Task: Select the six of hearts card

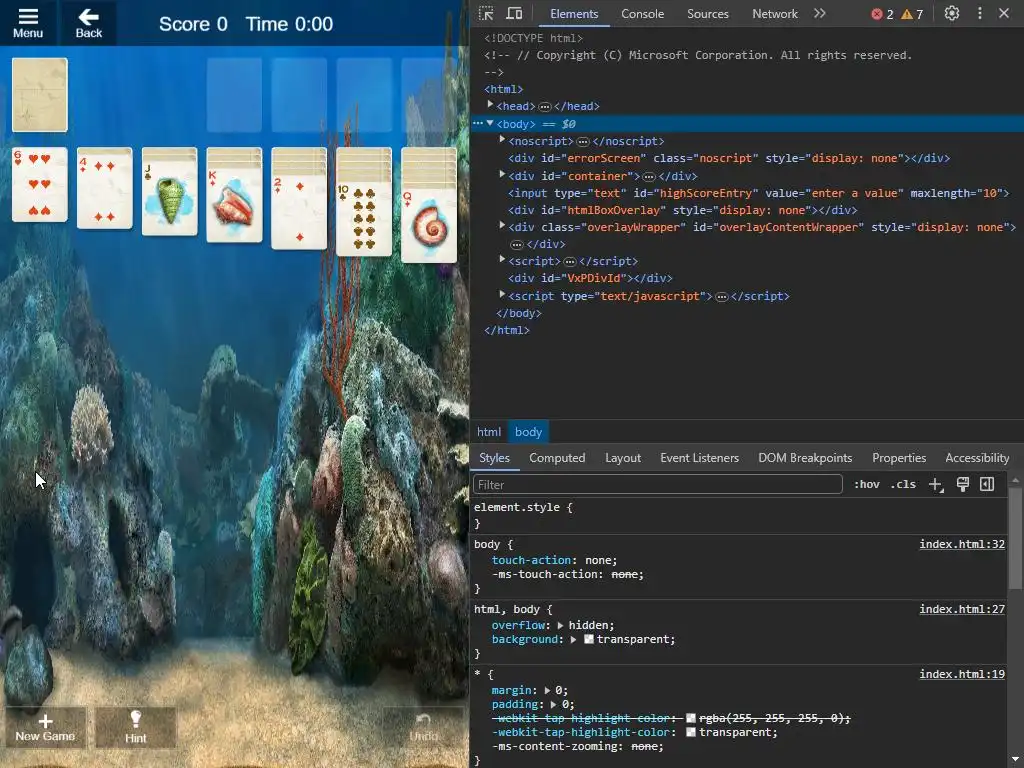Action: pos(40,185)
